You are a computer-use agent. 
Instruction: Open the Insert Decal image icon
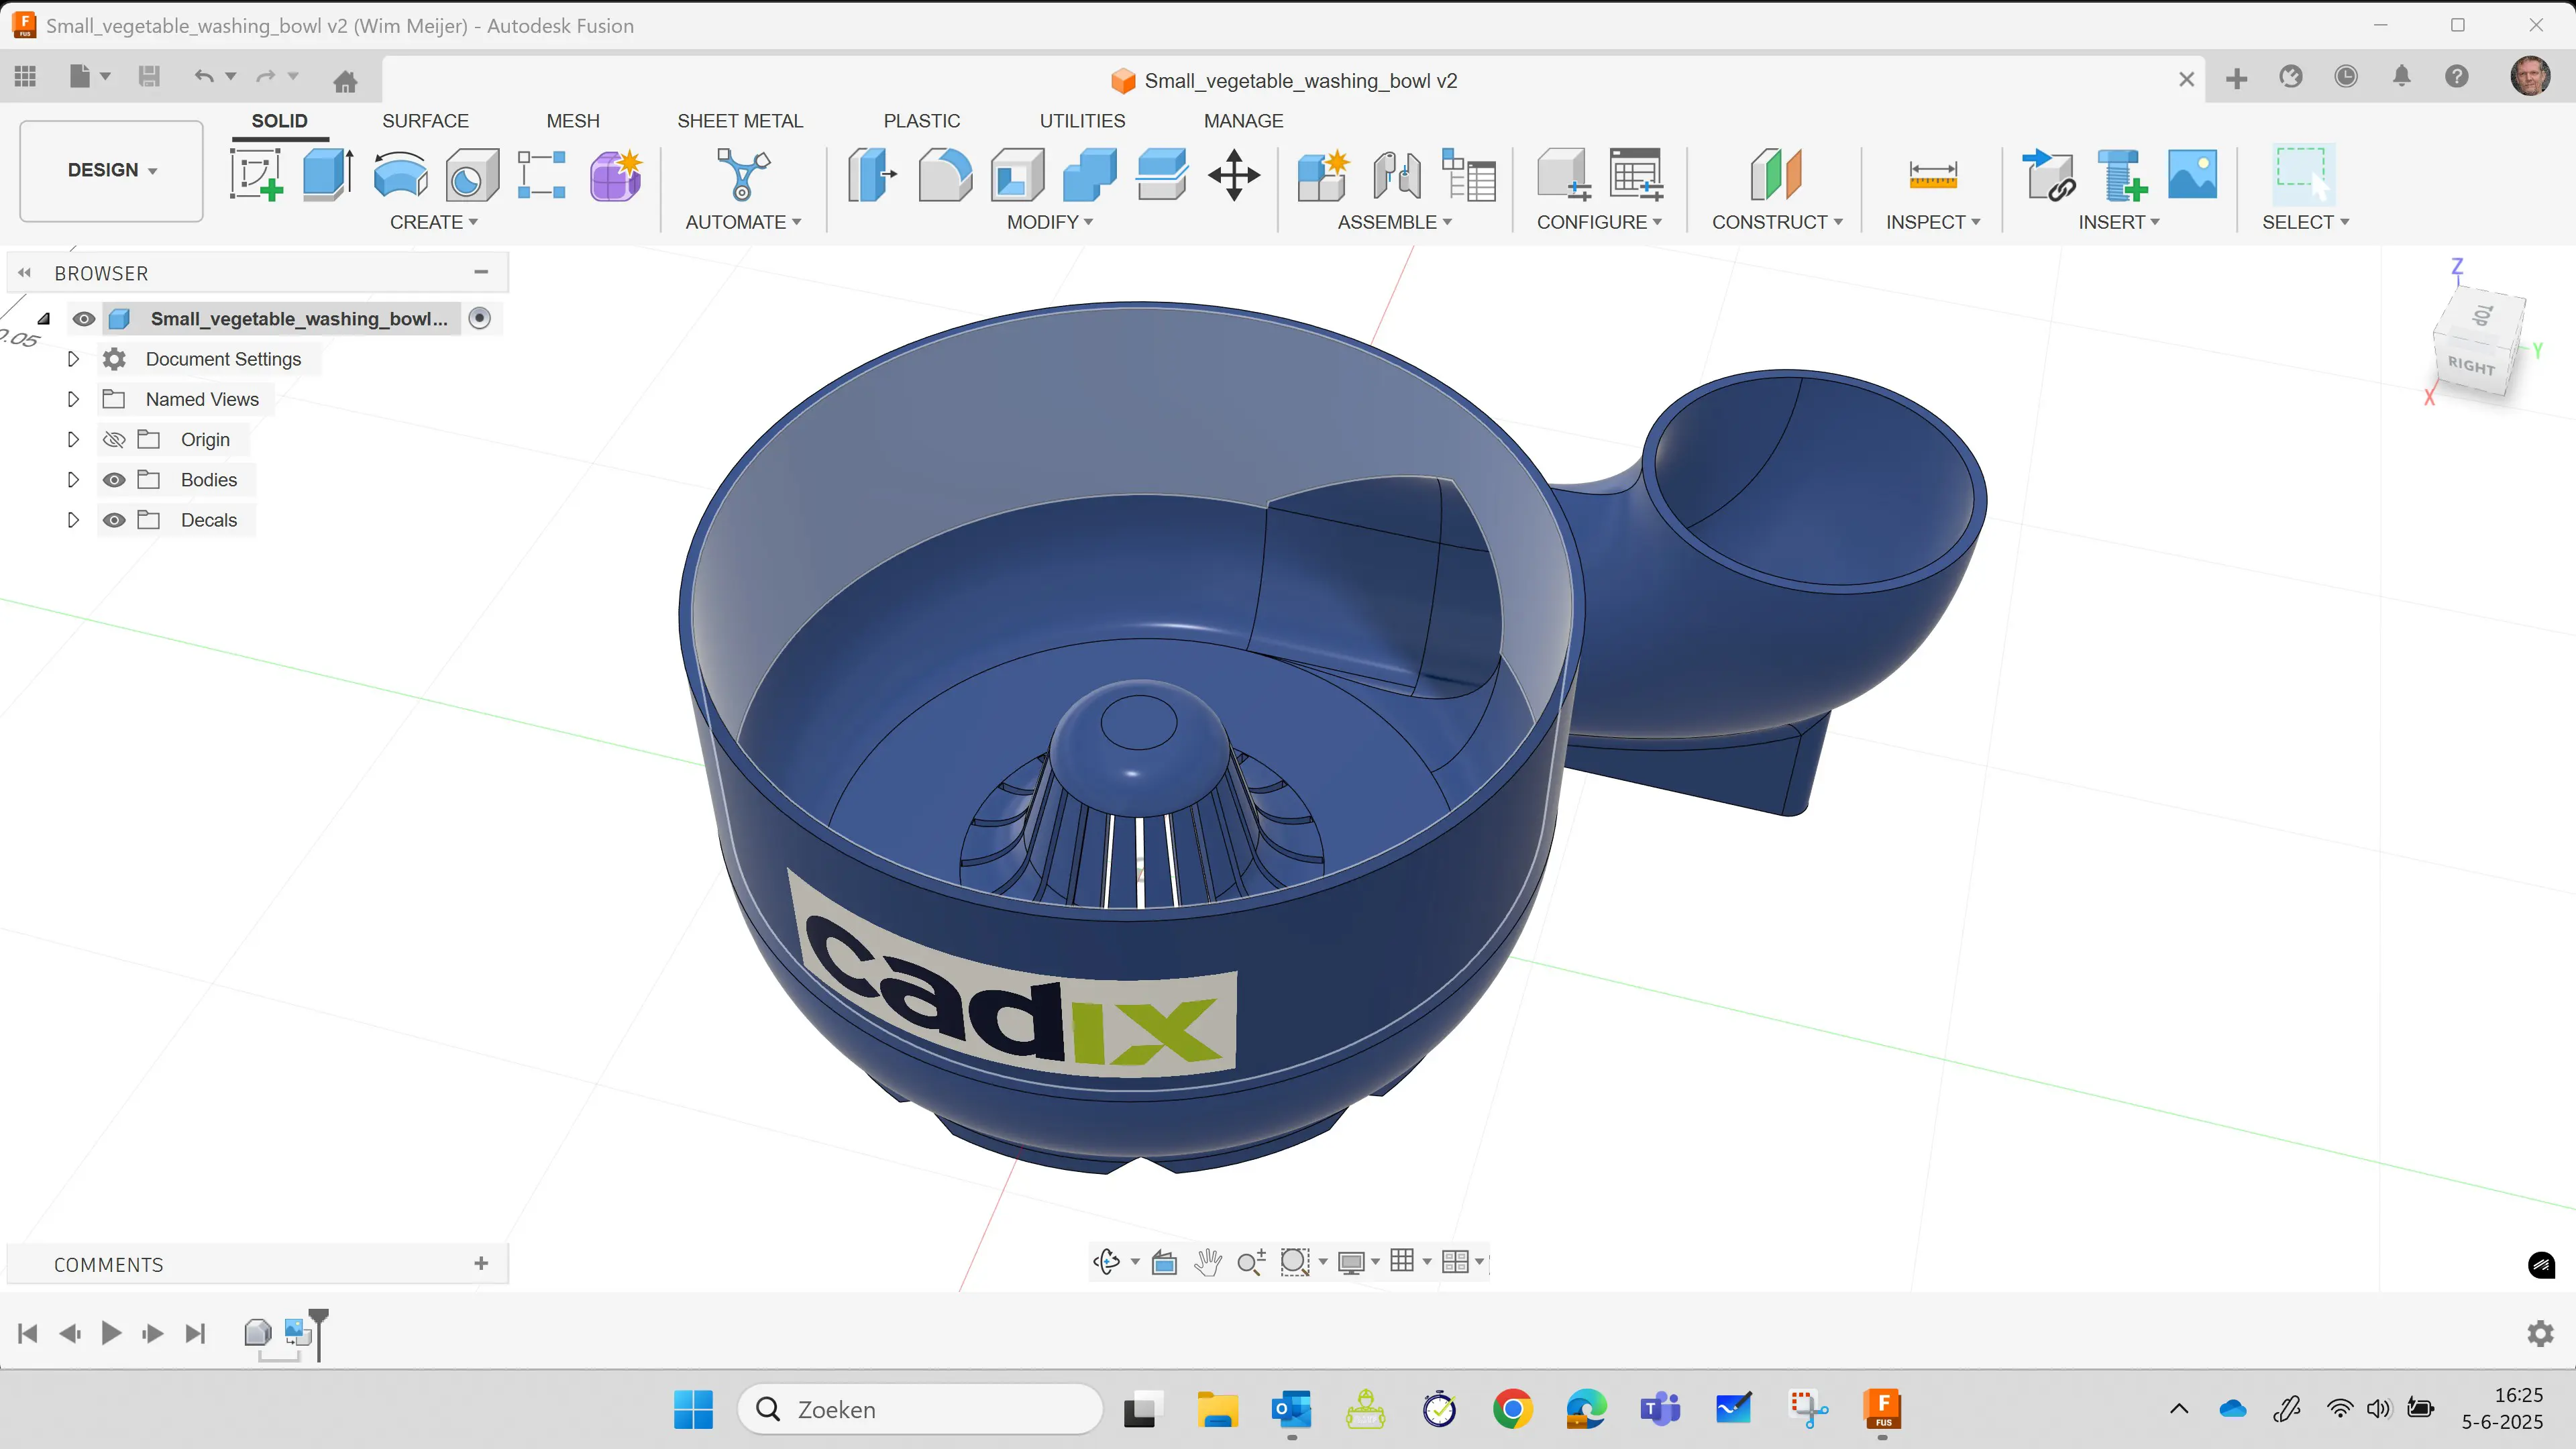click(x=2192, y=175)
